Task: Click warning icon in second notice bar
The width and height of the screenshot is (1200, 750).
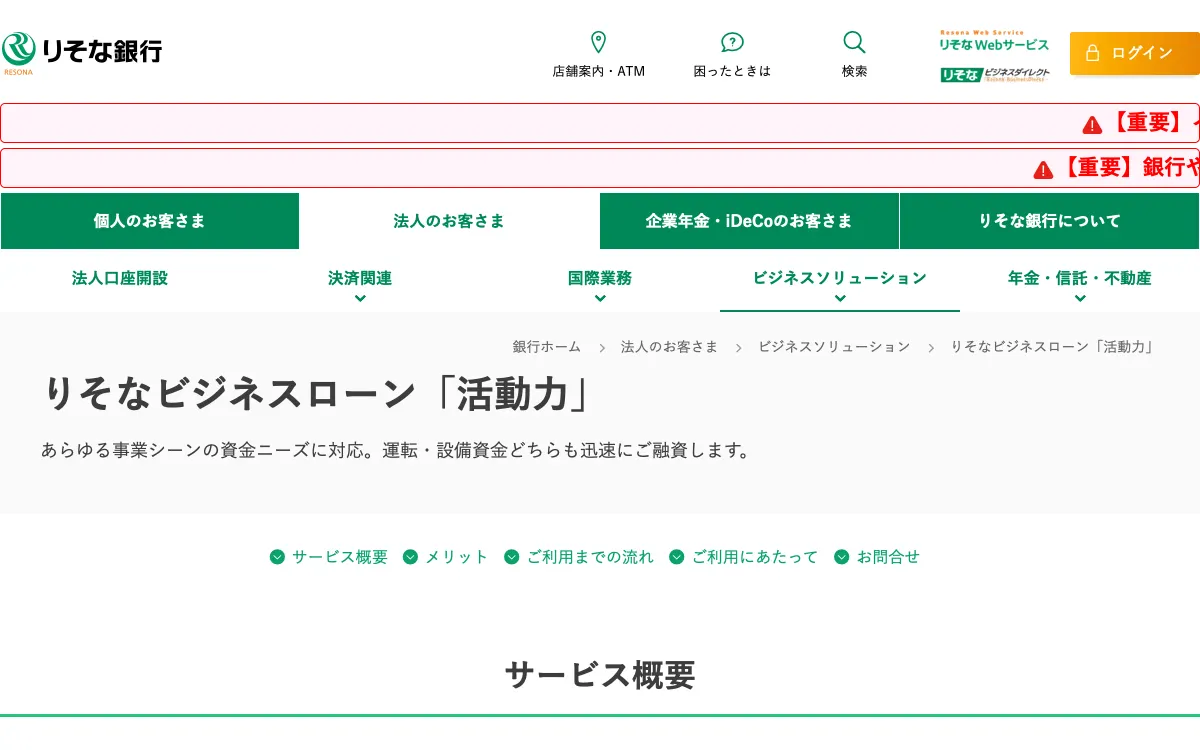Action: coord(1043,169)
